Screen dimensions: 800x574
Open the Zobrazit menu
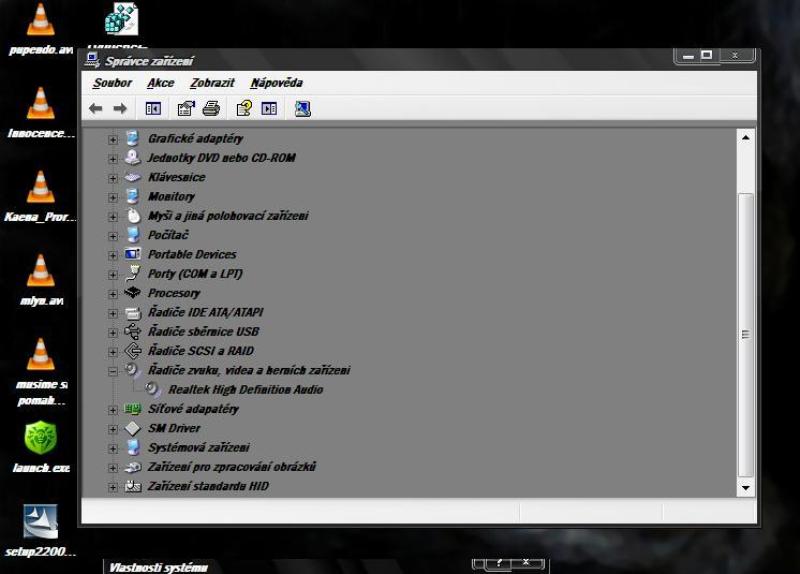[x=212, y=83]
